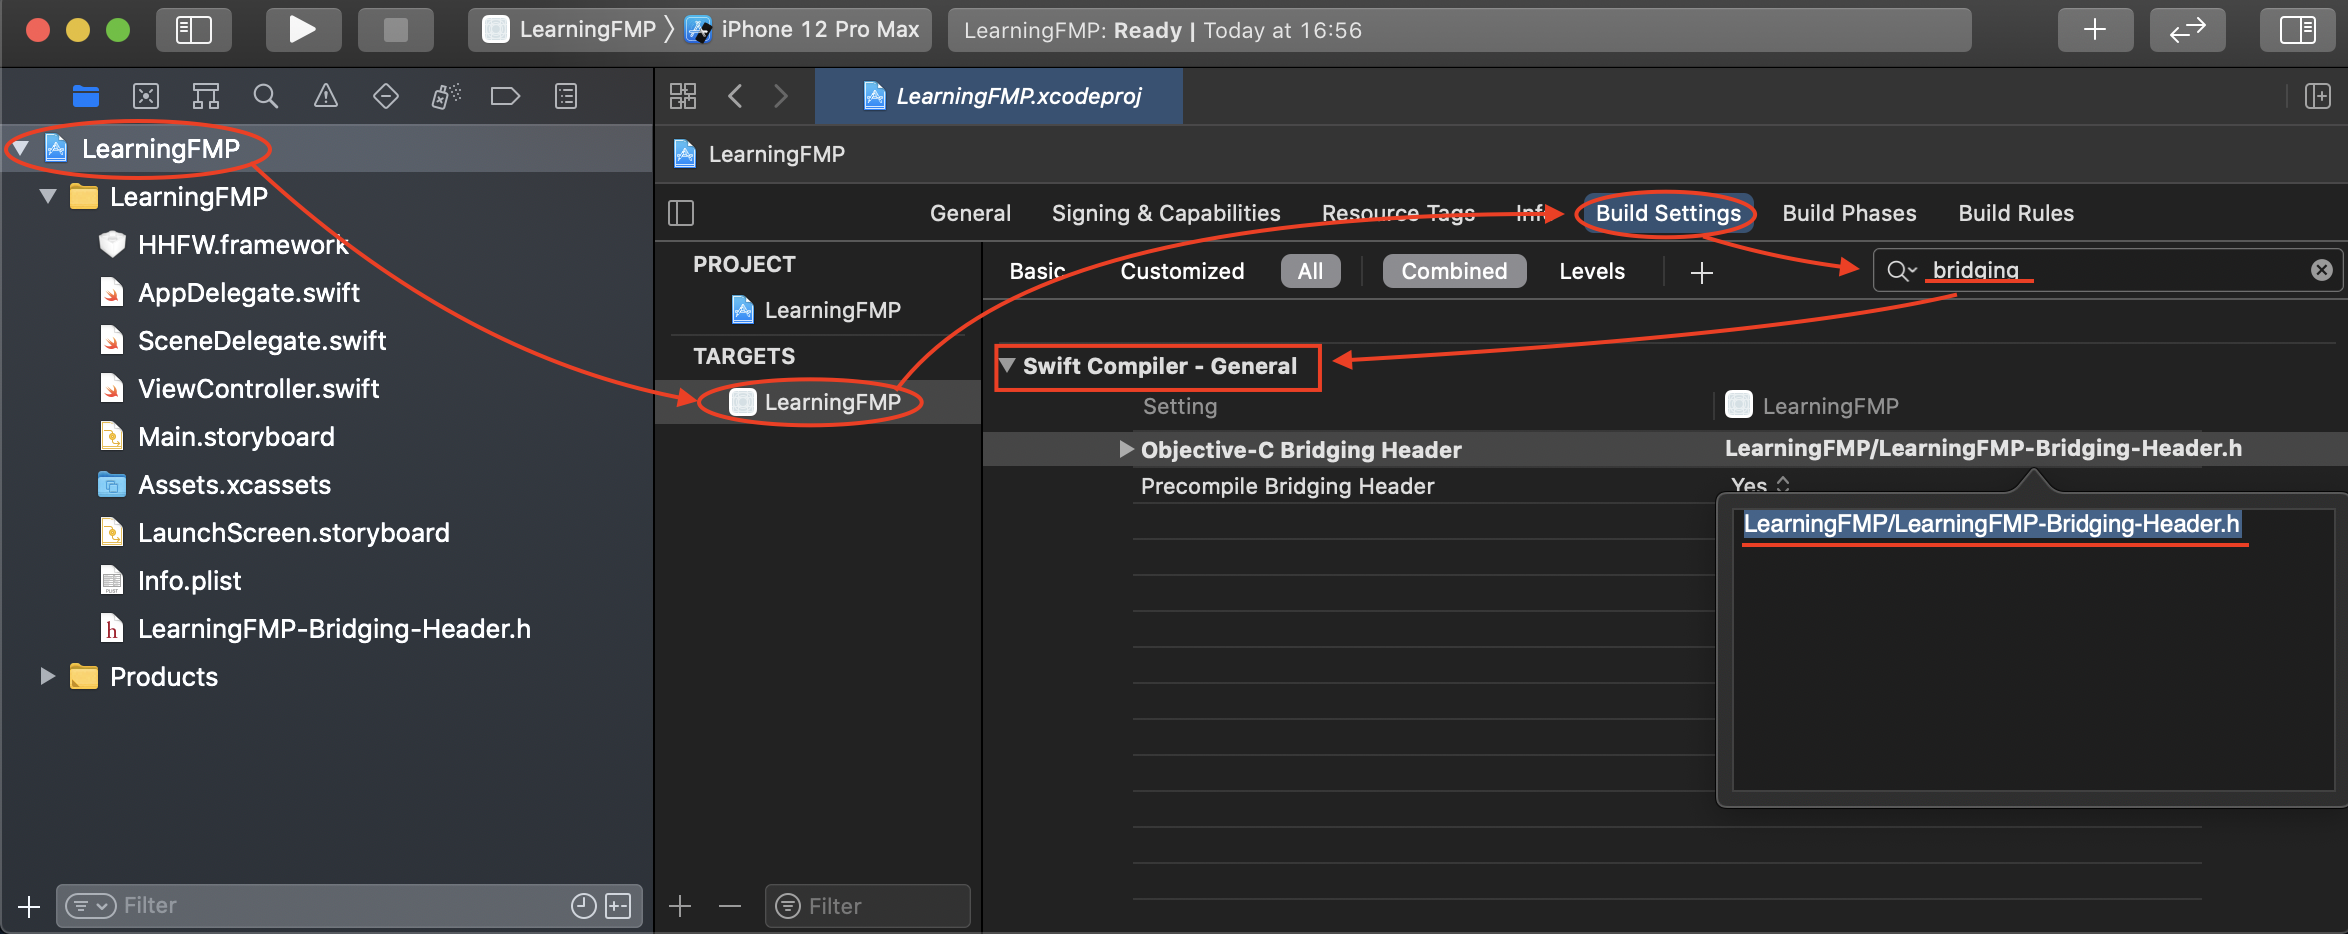Select the LearningFMP.xcodeproj editor tab
Viewport: 2348px width, 934px height.
(999, 96)
